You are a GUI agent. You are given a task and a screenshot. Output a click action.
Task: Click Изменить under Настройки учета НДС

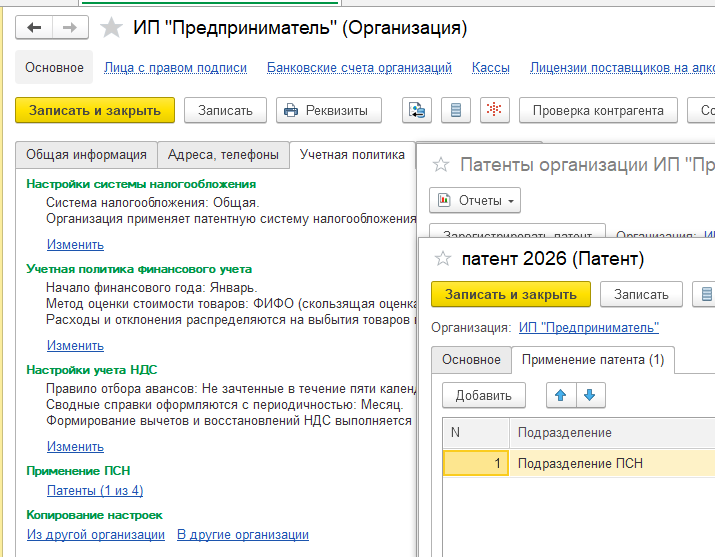[75, 446]
